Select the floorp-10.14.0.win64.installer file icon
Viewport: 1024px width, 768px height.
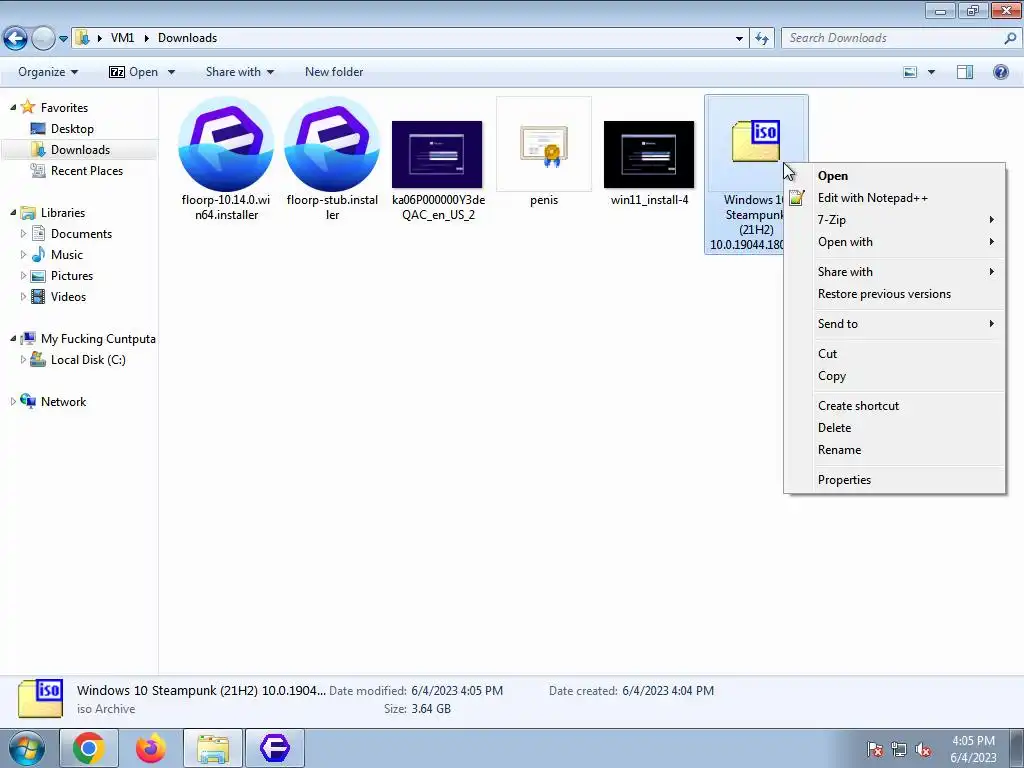(226, 144)
